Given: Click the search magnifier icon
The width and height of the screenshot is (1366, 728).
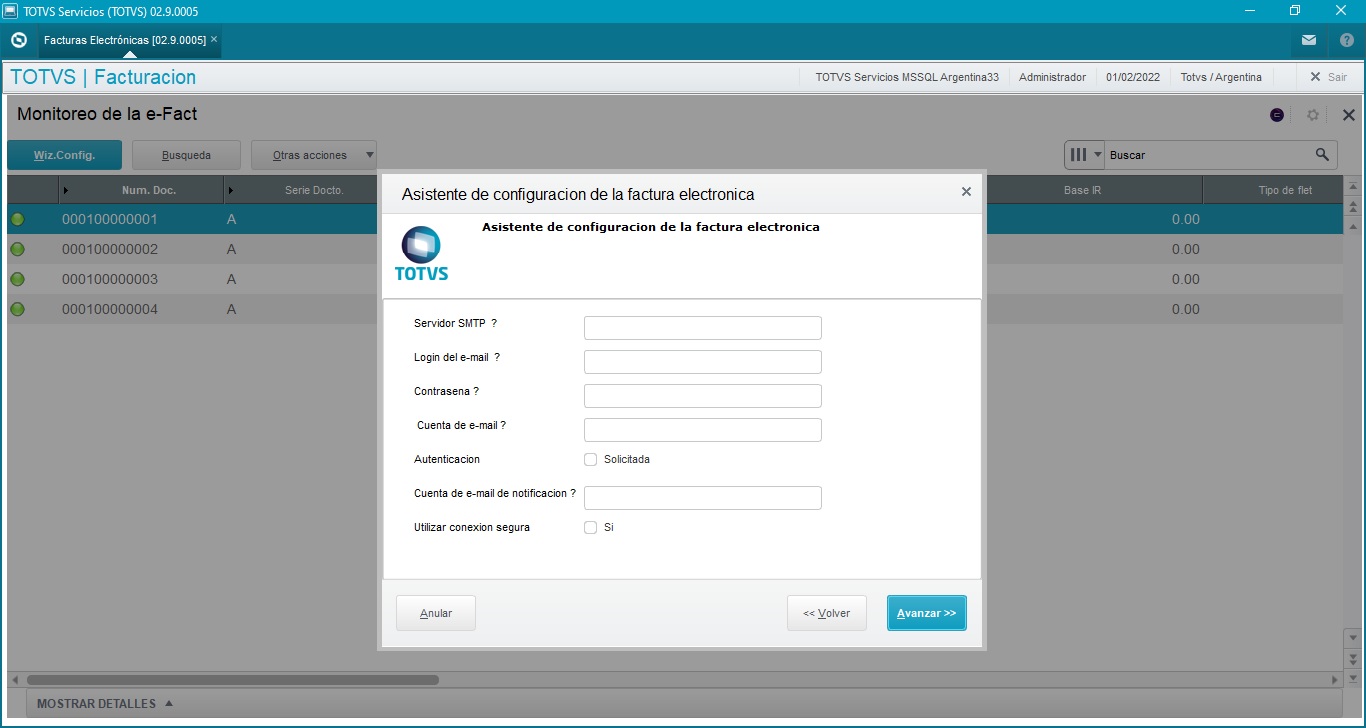Looking at the screenshot, I should tap(1322, 155).
